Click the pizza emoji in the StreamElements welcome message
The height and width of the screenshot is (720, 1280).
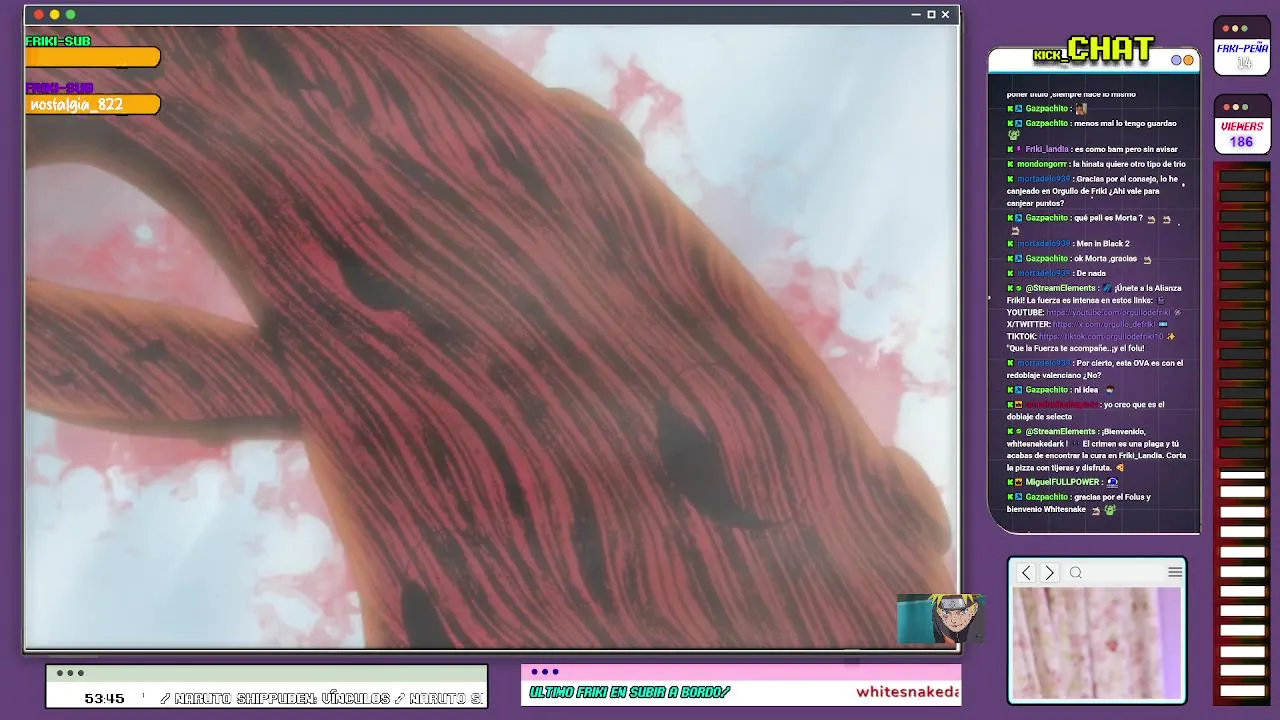1120,467
